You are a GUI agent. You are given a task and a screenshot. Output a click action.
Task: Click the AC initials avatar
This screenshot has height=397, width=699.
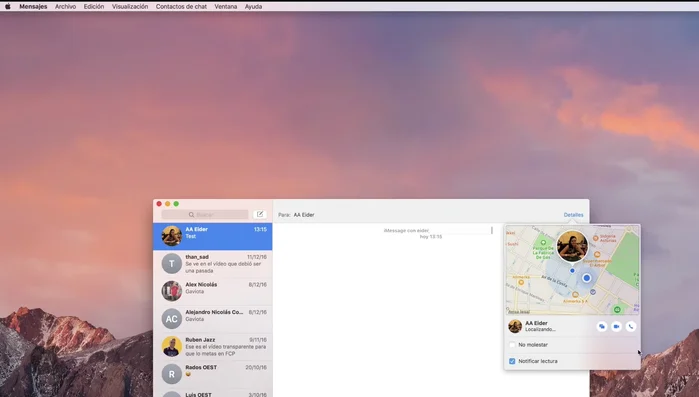pos(172,319)
